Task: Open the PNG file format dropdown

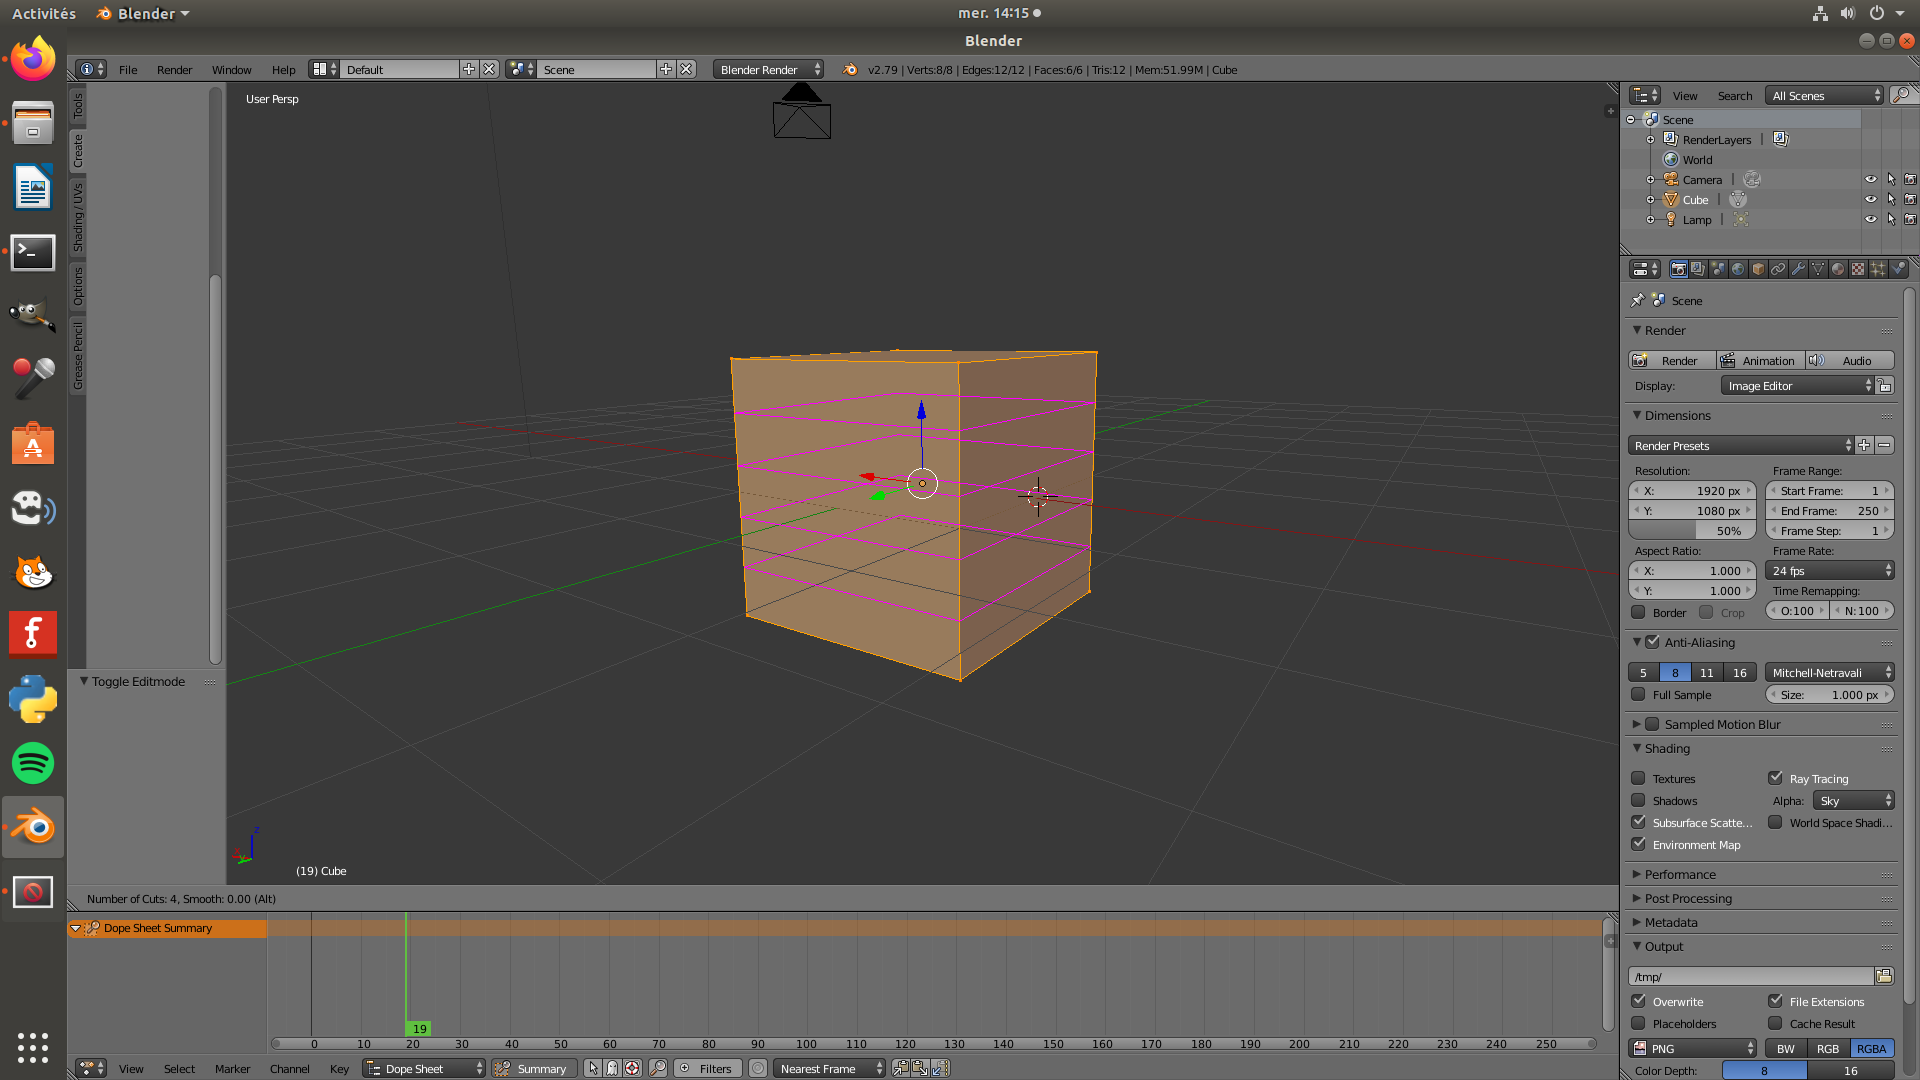Action: 1692,1048
